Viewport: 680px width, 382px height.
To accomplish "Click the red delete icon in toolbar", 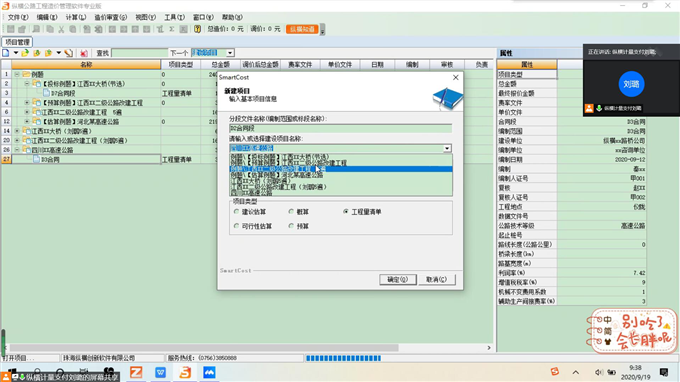I will (x=84, y=53).
